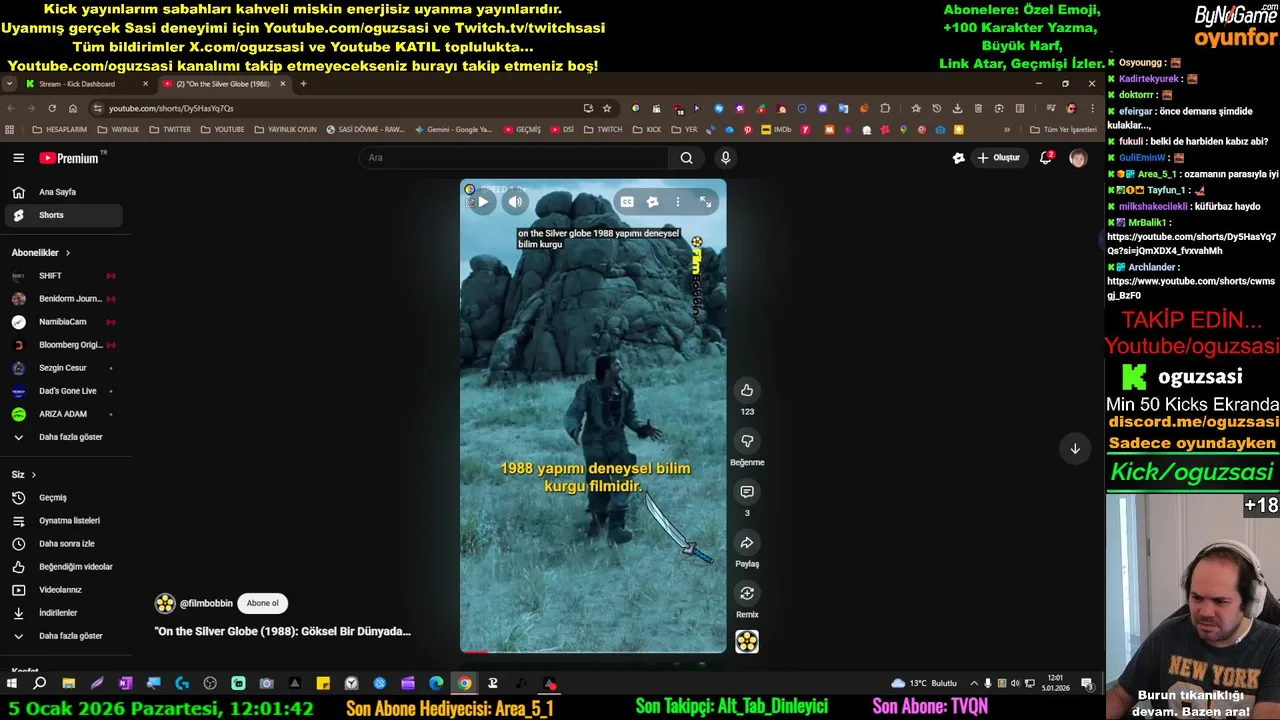
Task: Open Windows Start menu
Action: click(x=11, y=684)
